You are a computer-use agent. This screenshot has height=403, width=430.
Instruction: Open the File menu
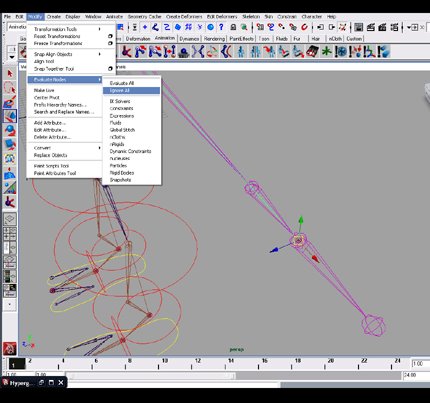7,17
